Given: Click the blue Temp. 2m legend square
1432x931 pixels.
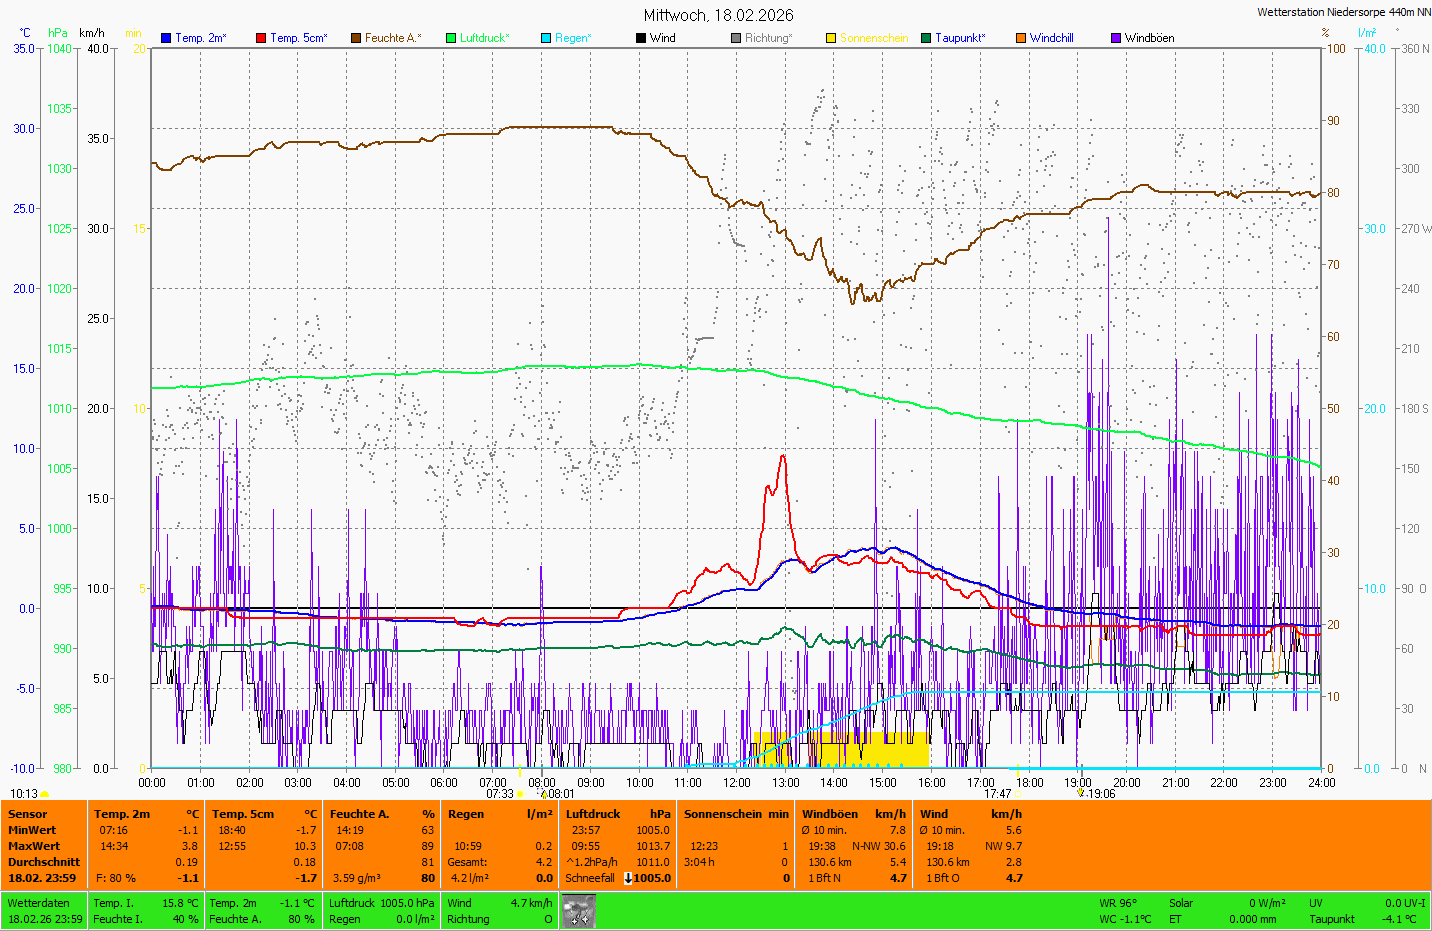Looking at the screenshot, I should [166, 38].
